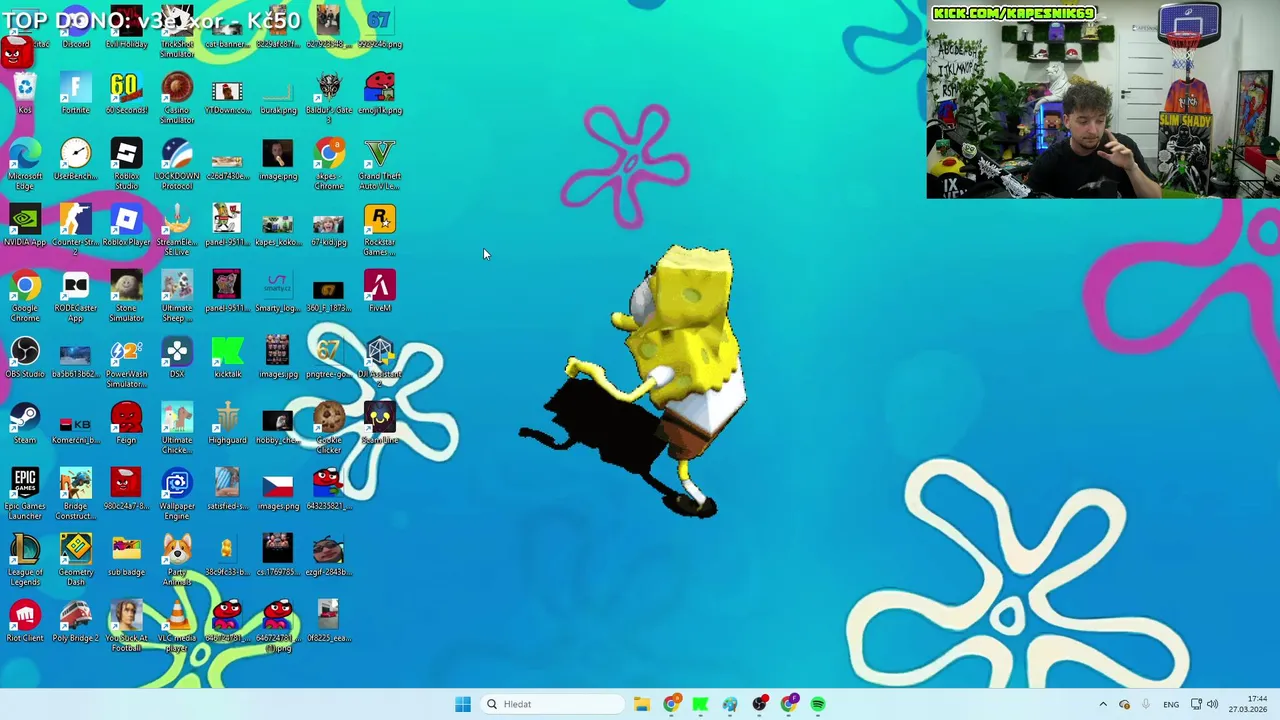Launch League of Legends shortcut
Image resolution: width=1280 pixels, height=720 pixels.
coord(25,561)
